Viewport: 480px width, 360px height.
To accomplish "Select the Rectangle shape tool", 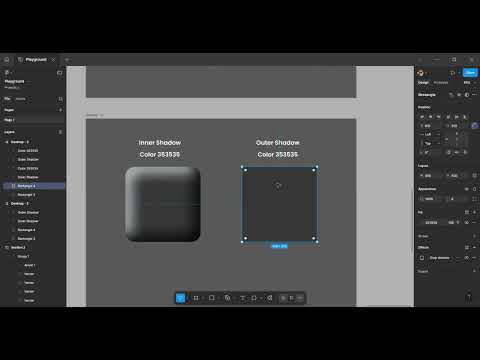I will coord(212,298).
